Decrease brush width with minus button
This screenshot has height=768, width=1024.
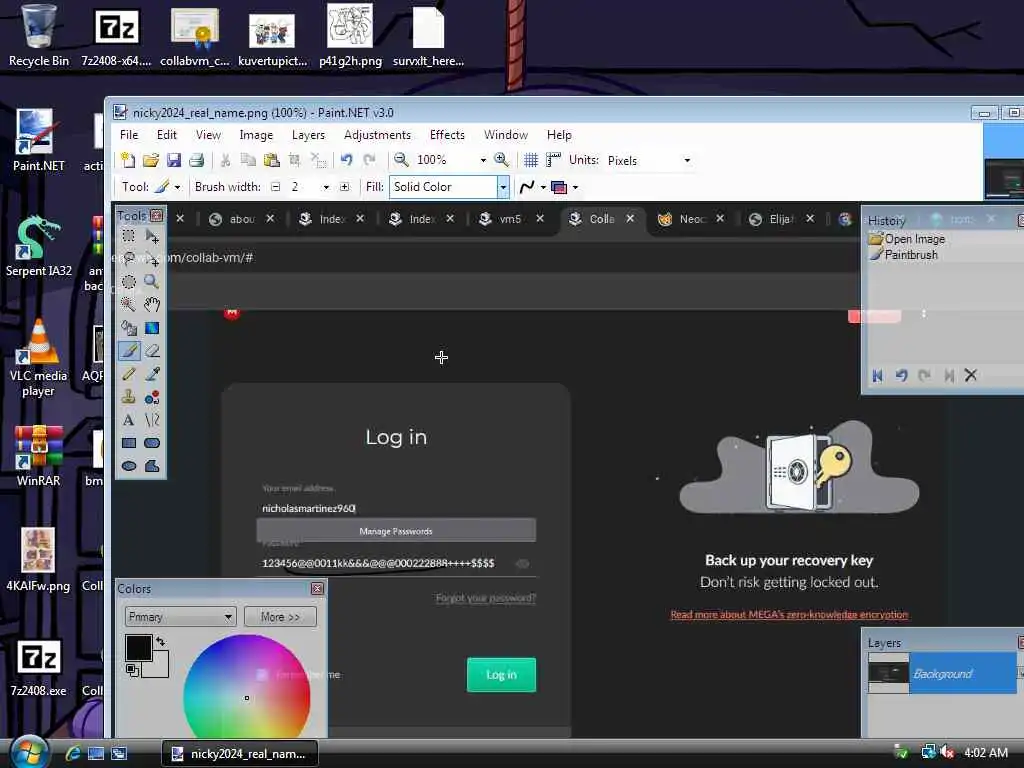coord(276,187)
